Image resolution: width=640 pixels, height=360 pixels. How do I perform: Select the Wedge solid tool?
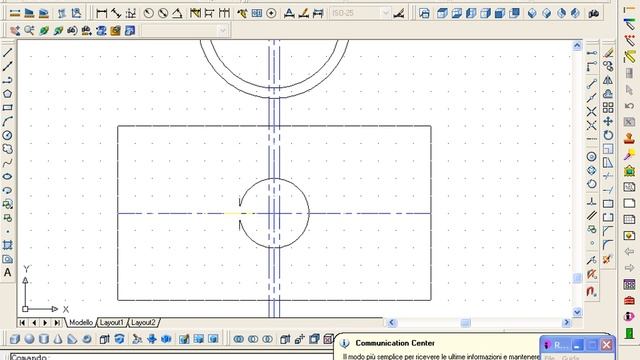point(72,339)
